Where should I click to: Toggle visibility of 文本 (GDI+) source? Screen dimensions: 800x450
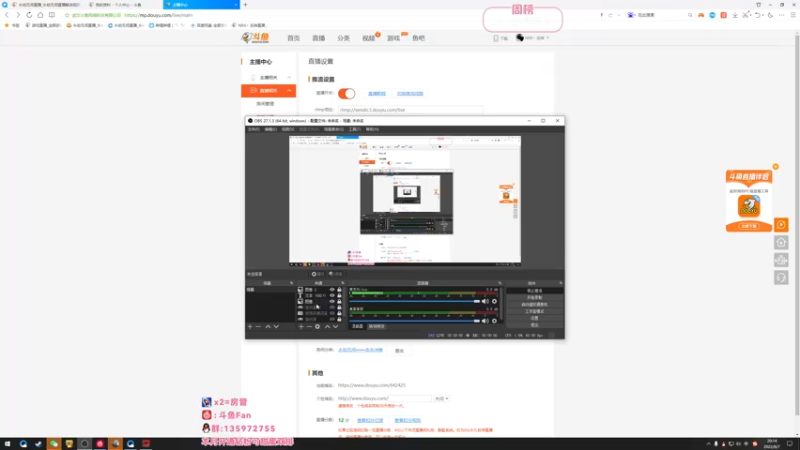(x=332, y=295)
